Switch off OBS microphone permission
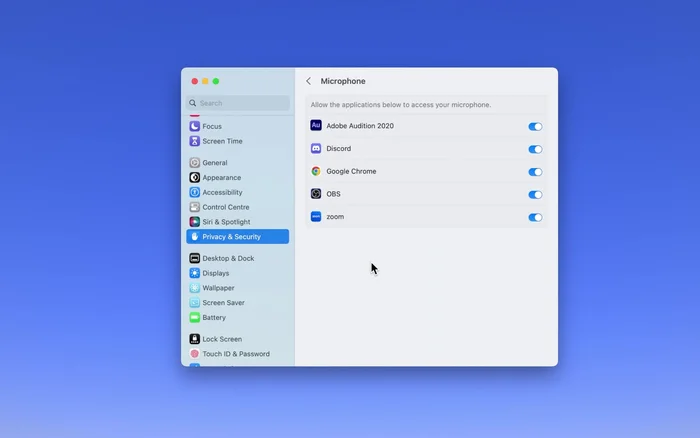 535,195
